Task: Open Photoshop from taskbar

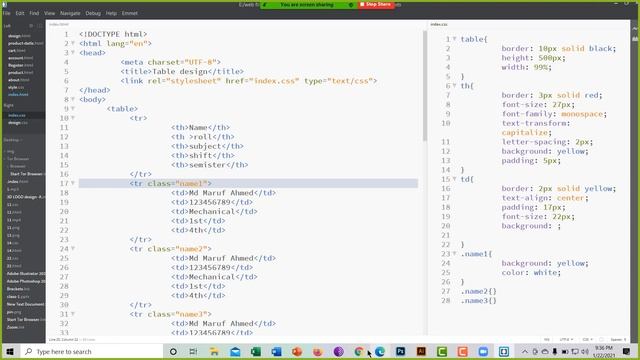Action: (400, 351)
